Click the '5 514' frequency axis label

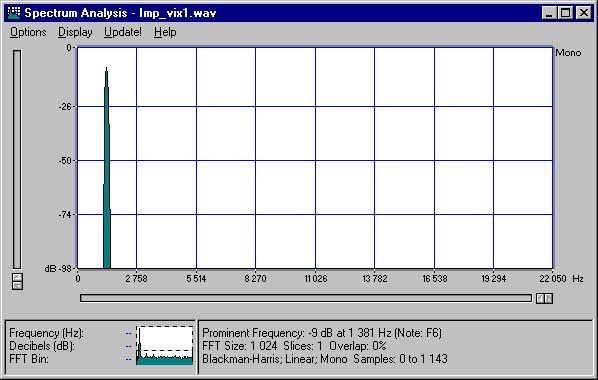[196, 279]
